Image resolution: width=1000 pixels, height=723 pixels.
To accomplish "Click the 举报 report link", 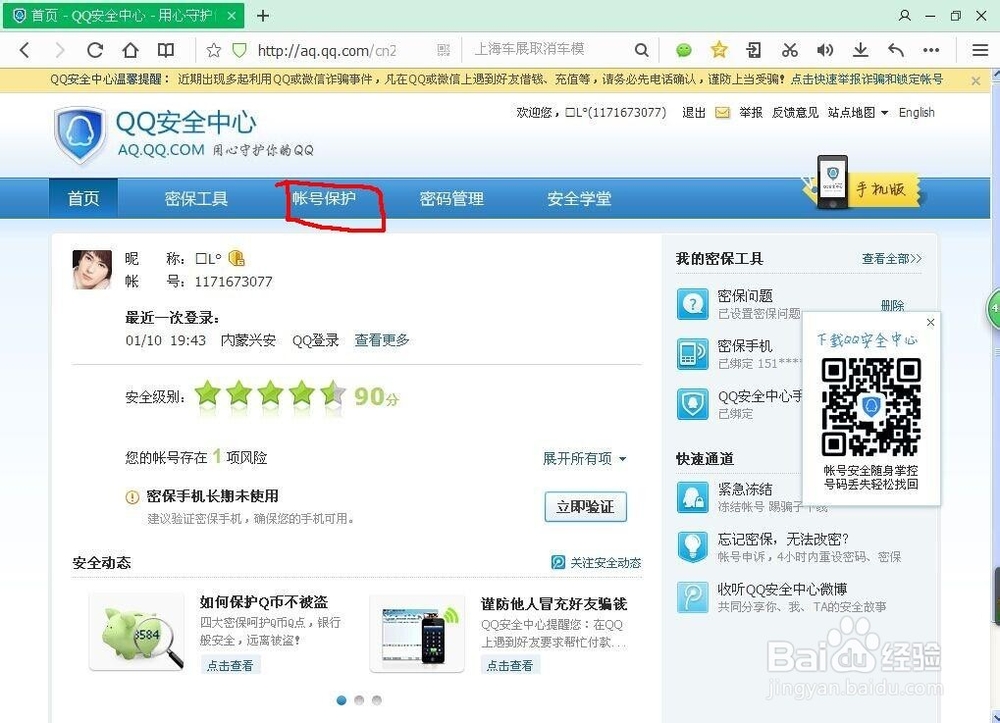I will click(x=751, y=113).
